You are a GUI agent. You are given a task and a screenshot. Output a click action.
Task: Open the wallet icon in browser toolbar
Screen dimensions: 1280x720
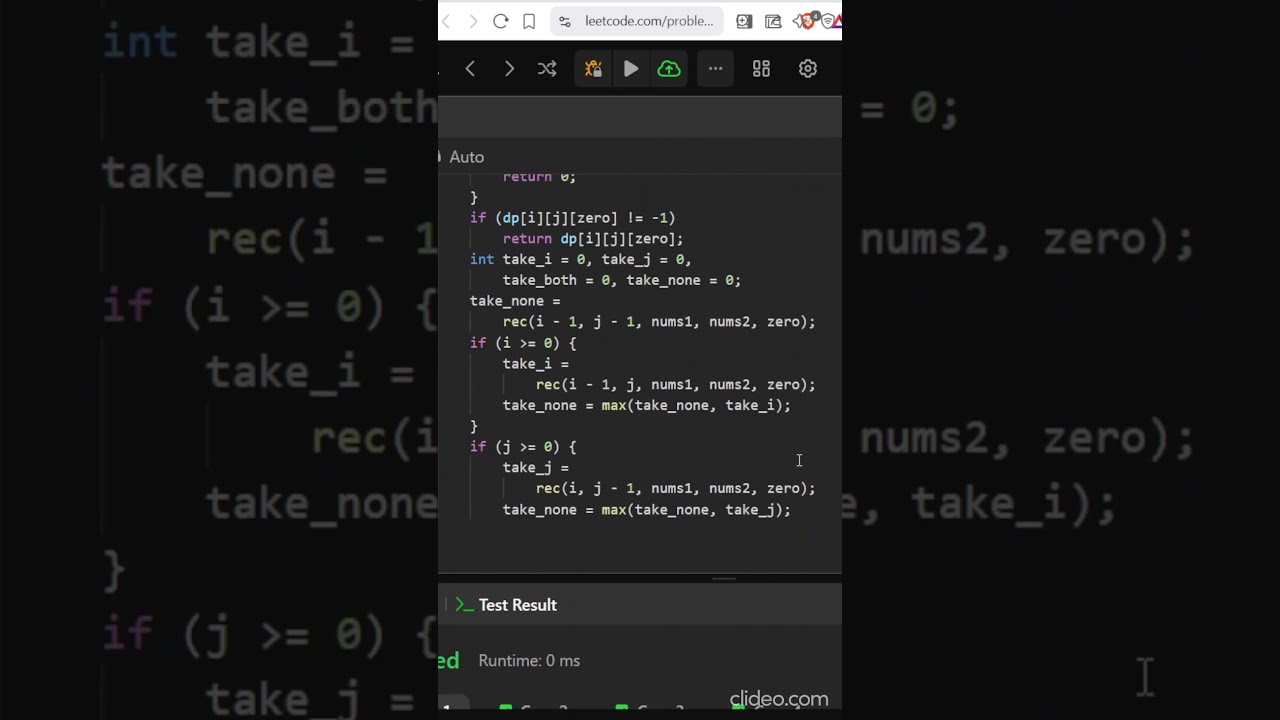(x=773, y=21)
